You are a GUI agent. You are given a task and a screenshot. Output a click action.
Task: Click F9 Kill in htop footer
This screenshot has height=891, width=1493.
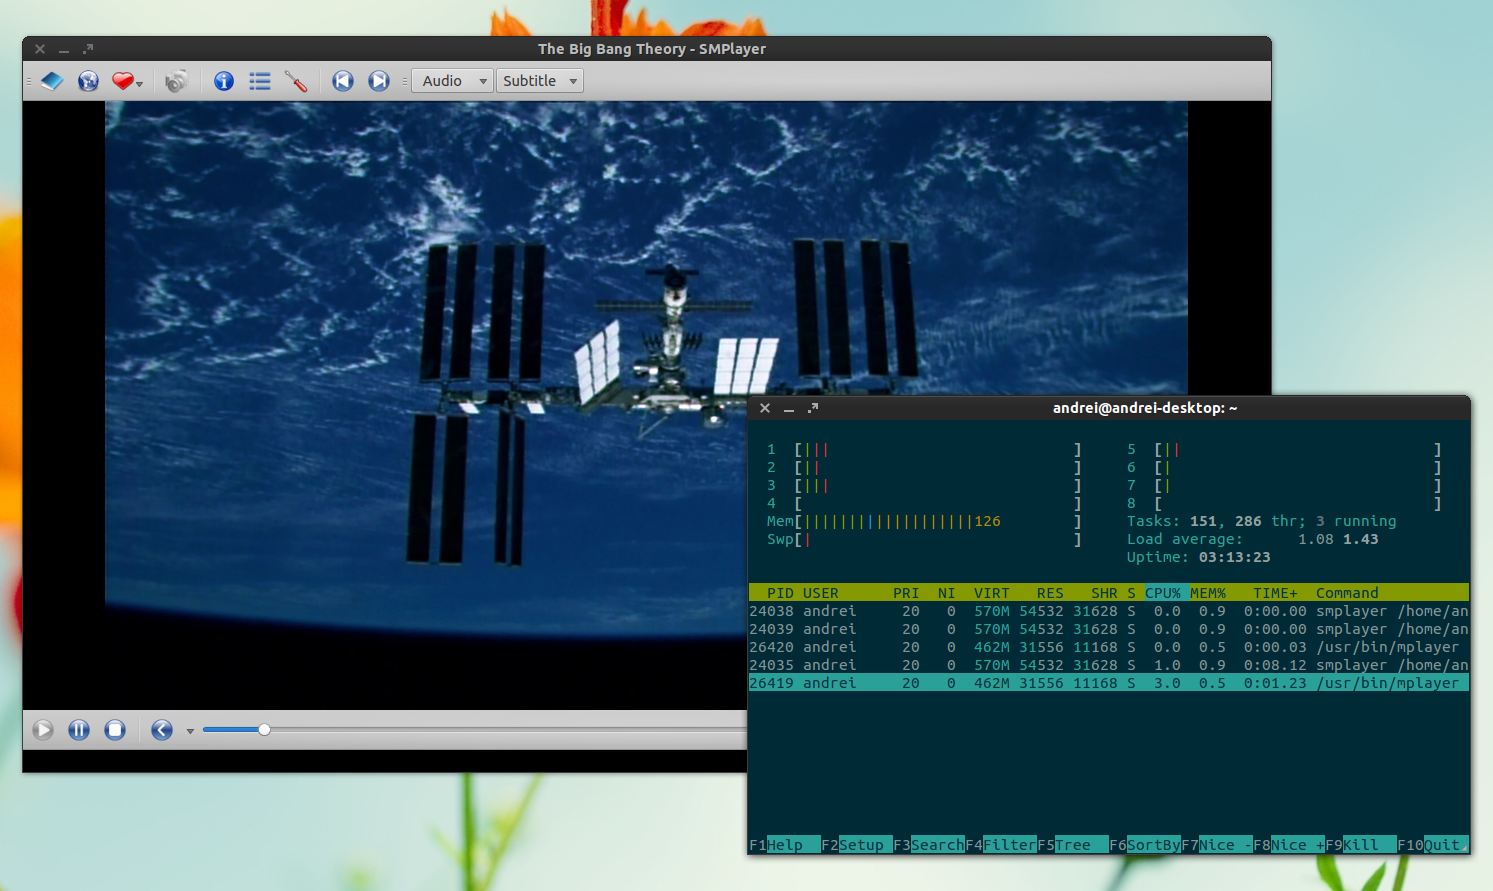(1361, 845)
